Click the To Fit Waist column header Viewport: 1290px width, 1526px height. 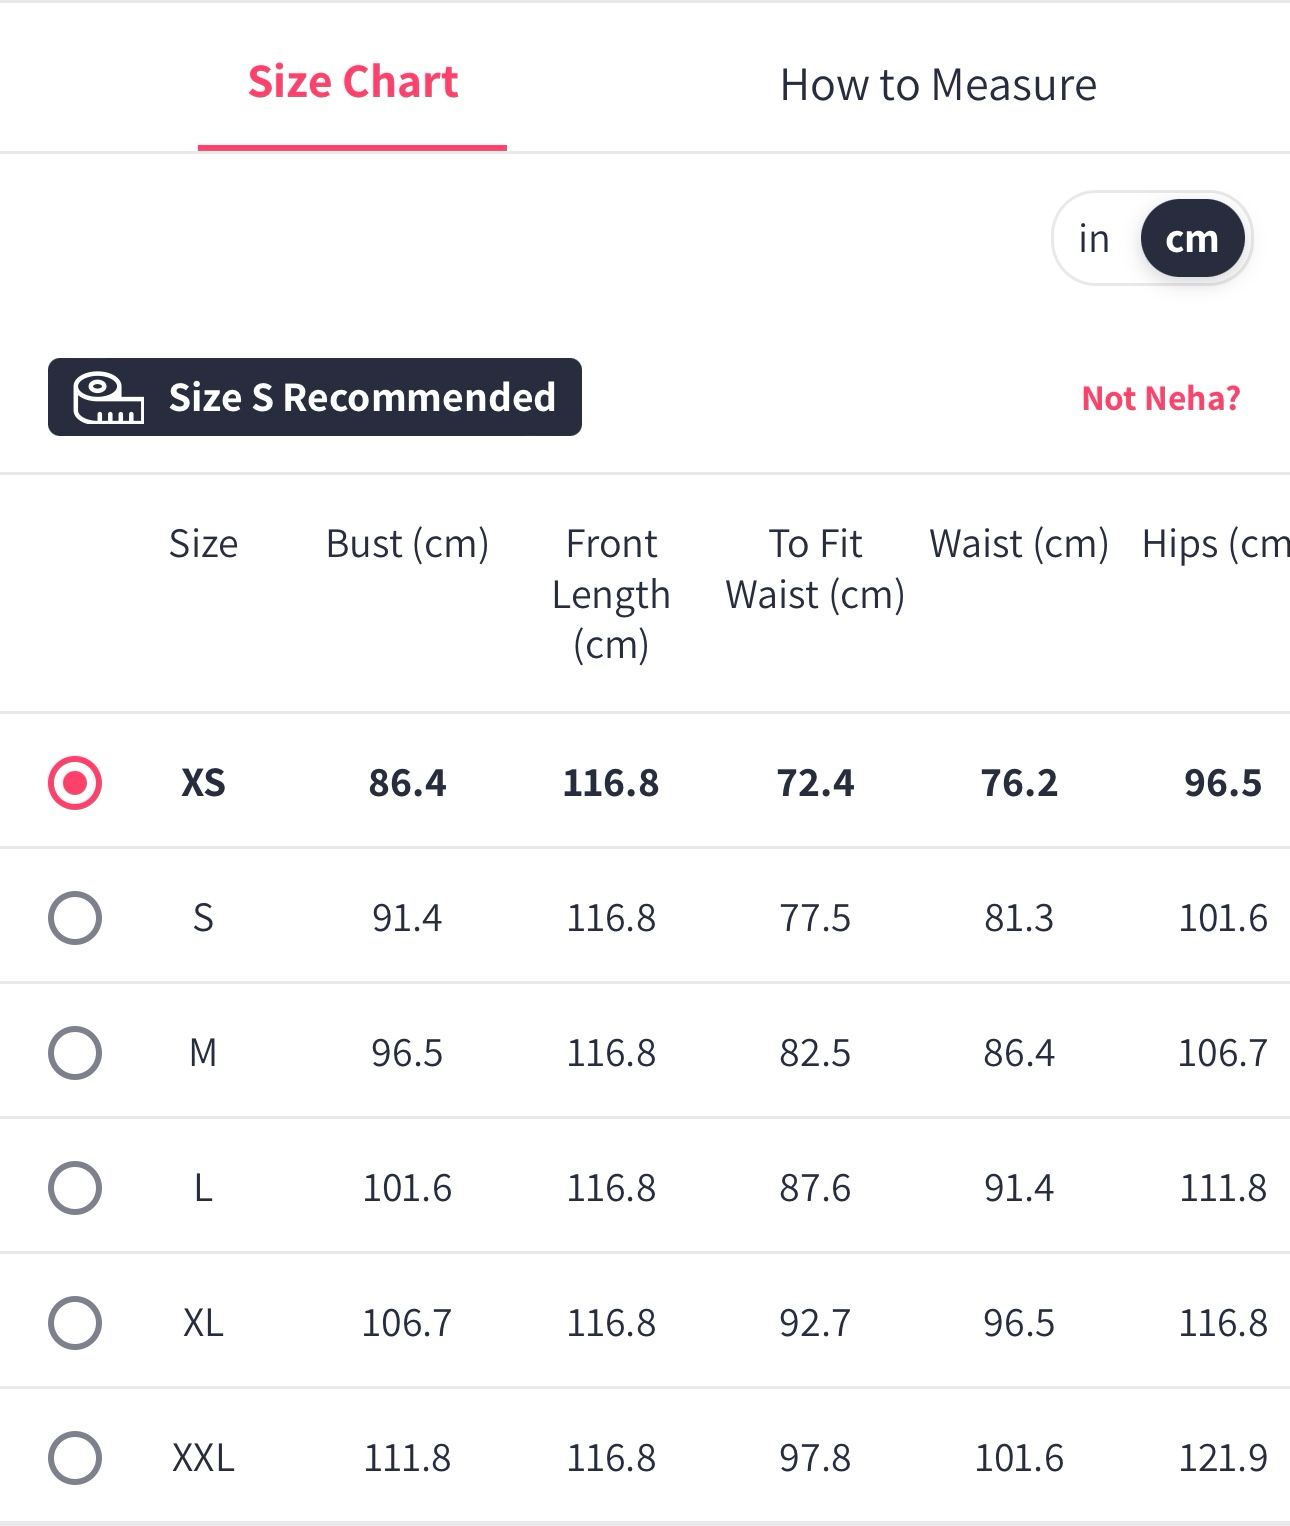click(x=815, y=569)
